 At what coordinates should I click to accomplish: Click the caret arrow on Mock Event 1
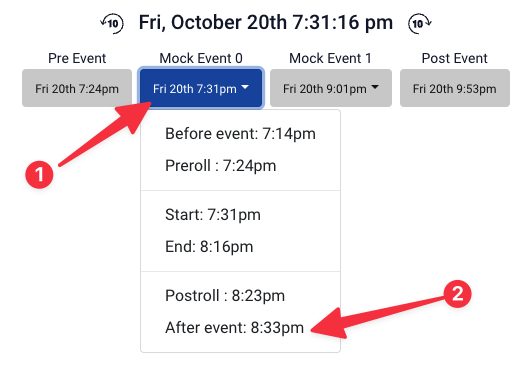click(375, 88)
